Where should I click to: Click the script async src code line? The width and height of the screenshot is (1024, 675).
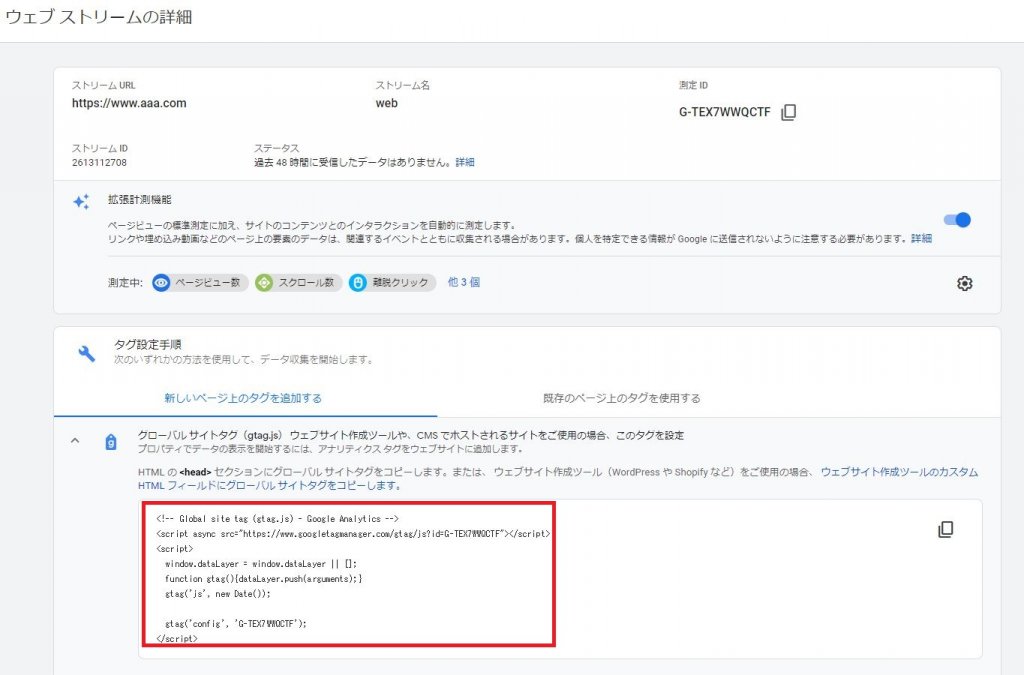click(x=353, y=533)
